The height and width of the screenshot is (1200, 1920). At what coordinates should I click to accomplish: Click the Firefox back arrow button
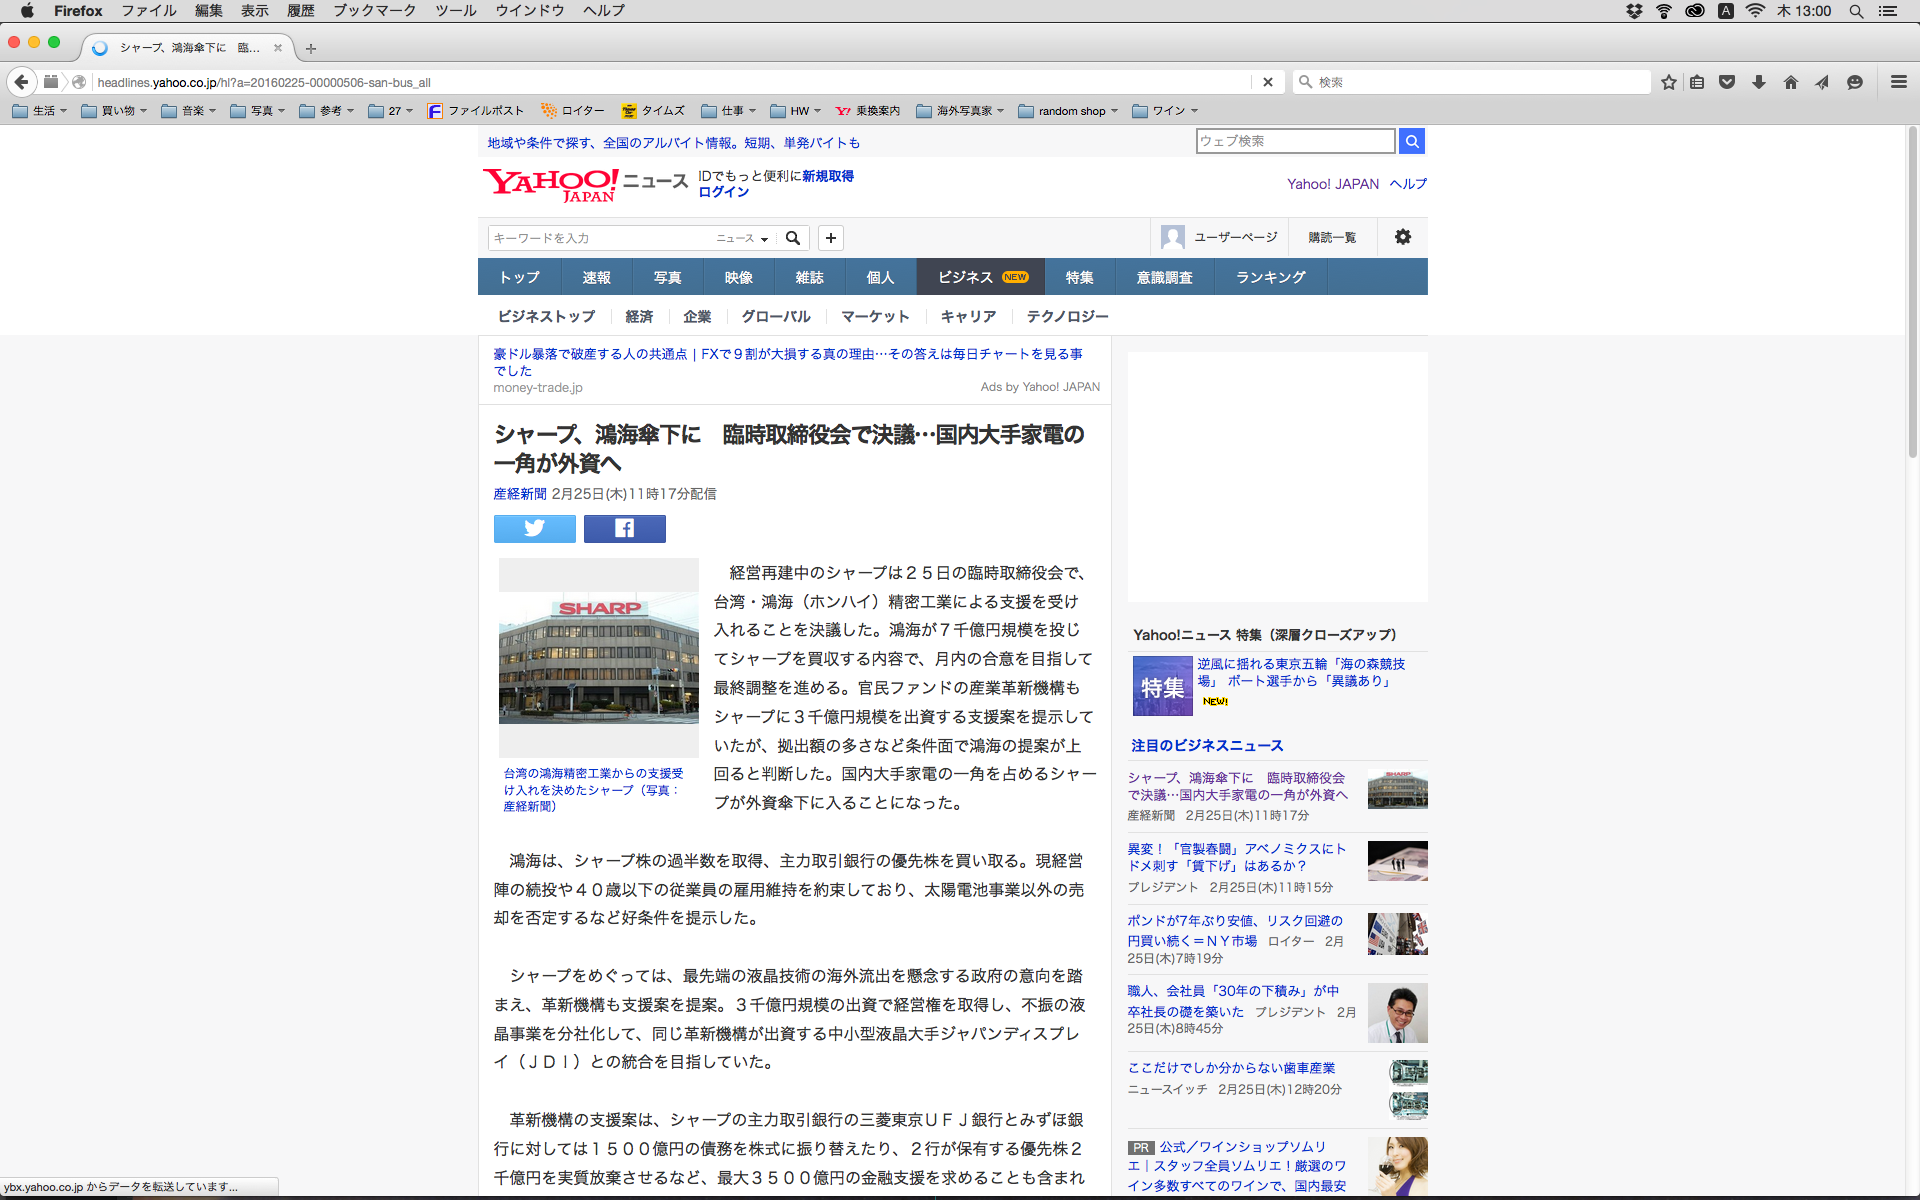[22, 82]
